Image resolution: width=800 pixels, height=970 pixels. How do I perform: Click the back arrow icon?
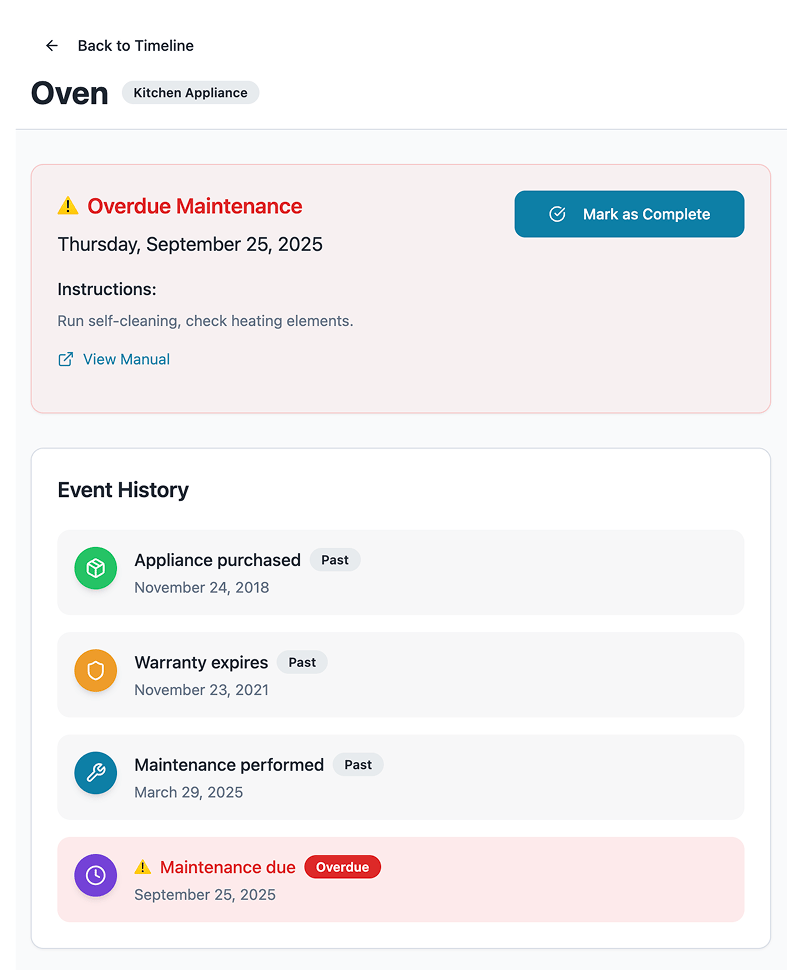pos(52,46)
